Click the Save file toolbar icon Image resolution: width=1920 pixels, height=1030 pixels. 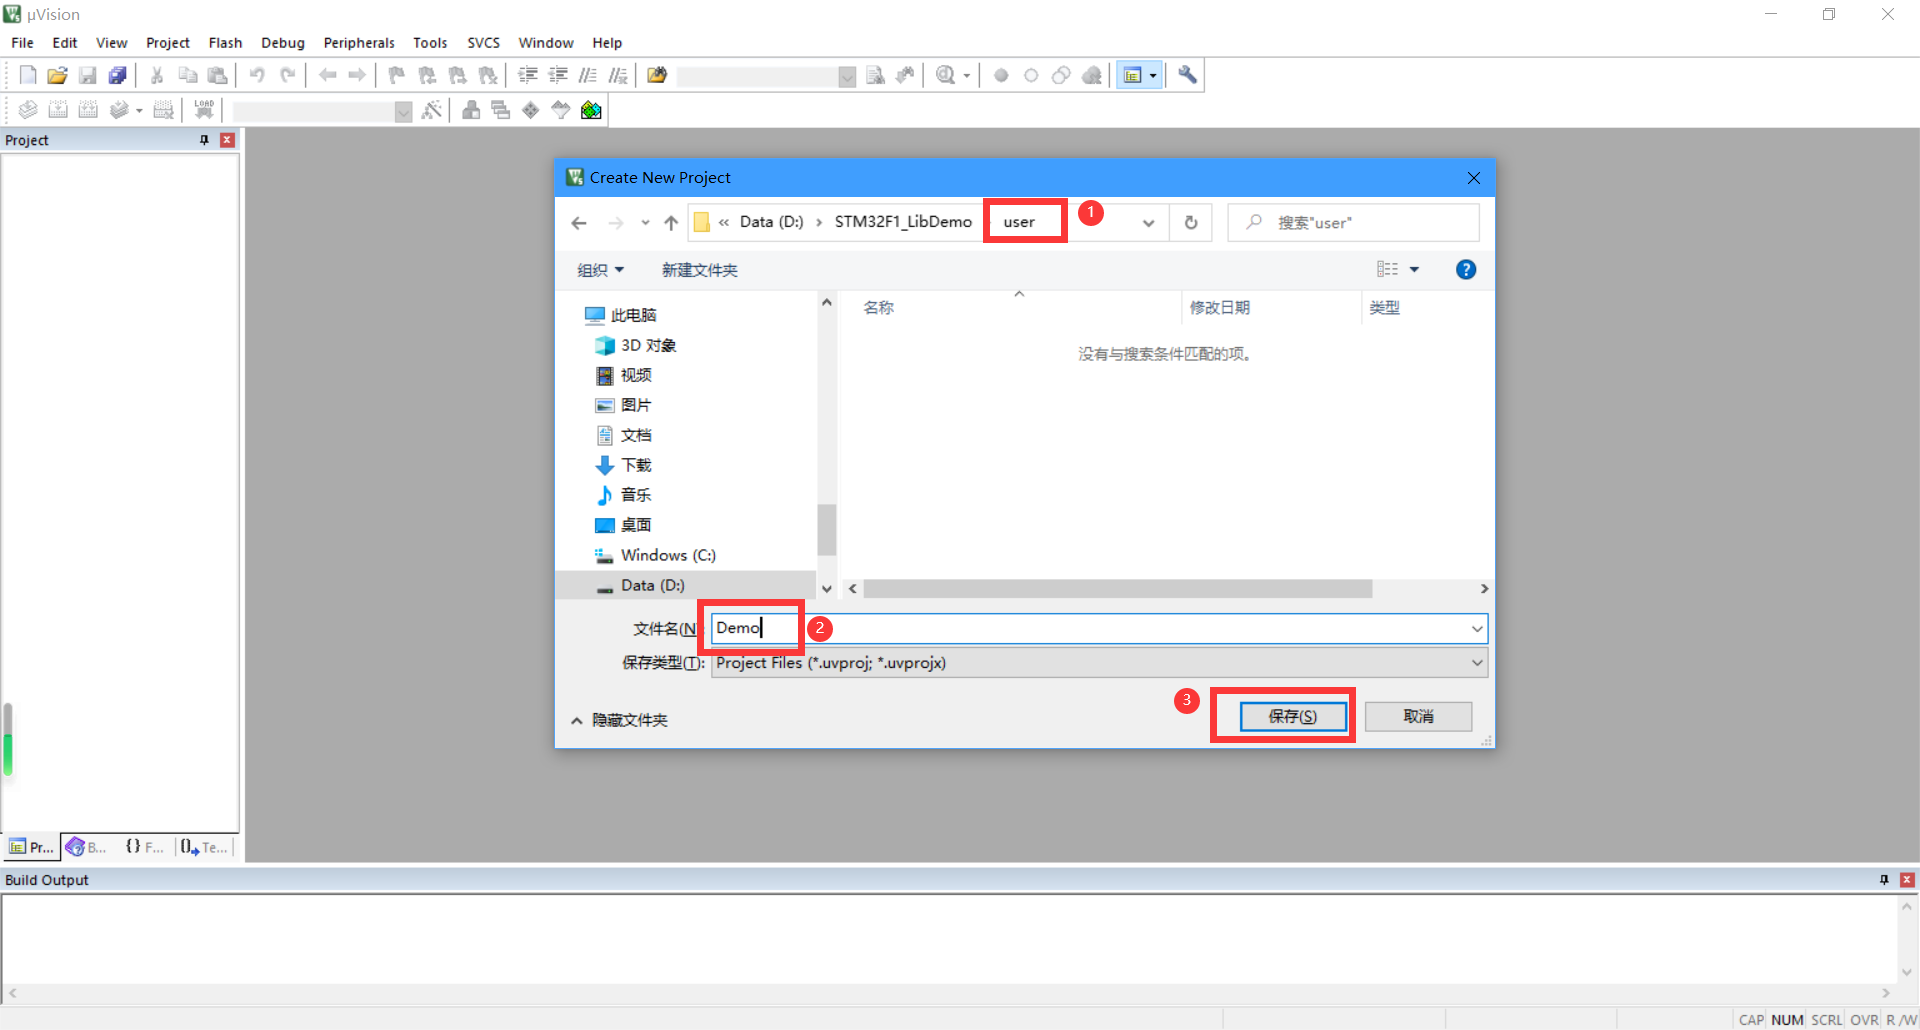coord(88,75)
